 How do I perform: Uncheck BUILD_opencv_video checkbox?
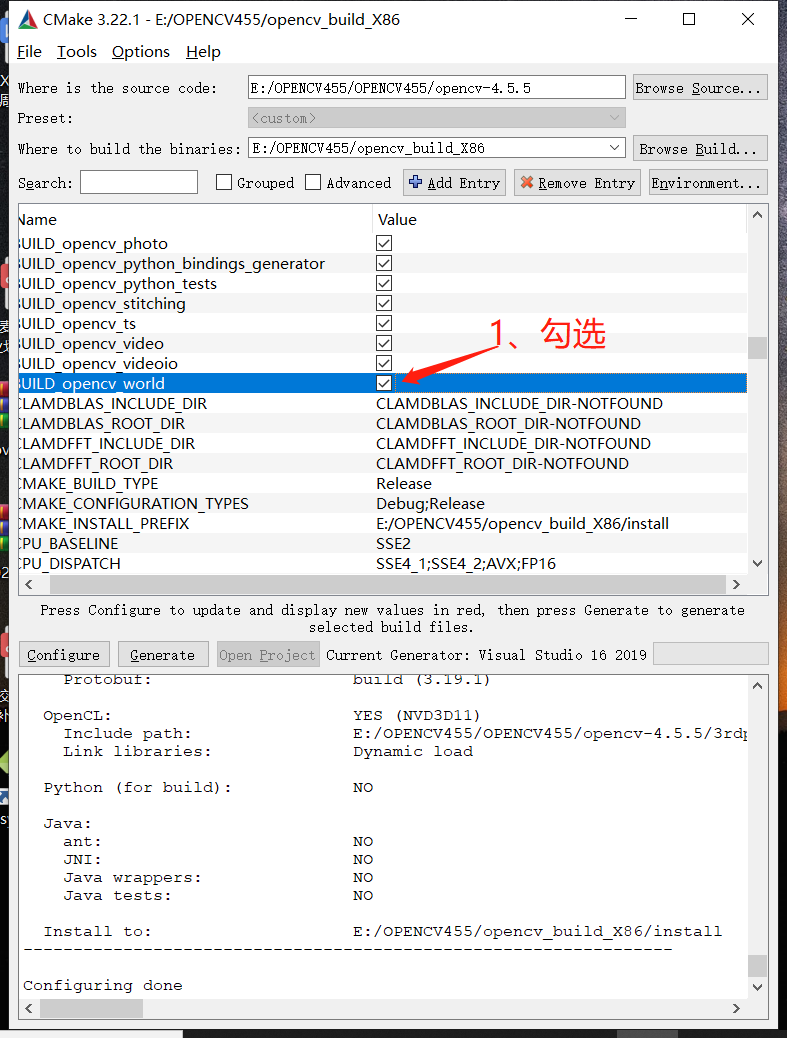click(x=384, y=343)
